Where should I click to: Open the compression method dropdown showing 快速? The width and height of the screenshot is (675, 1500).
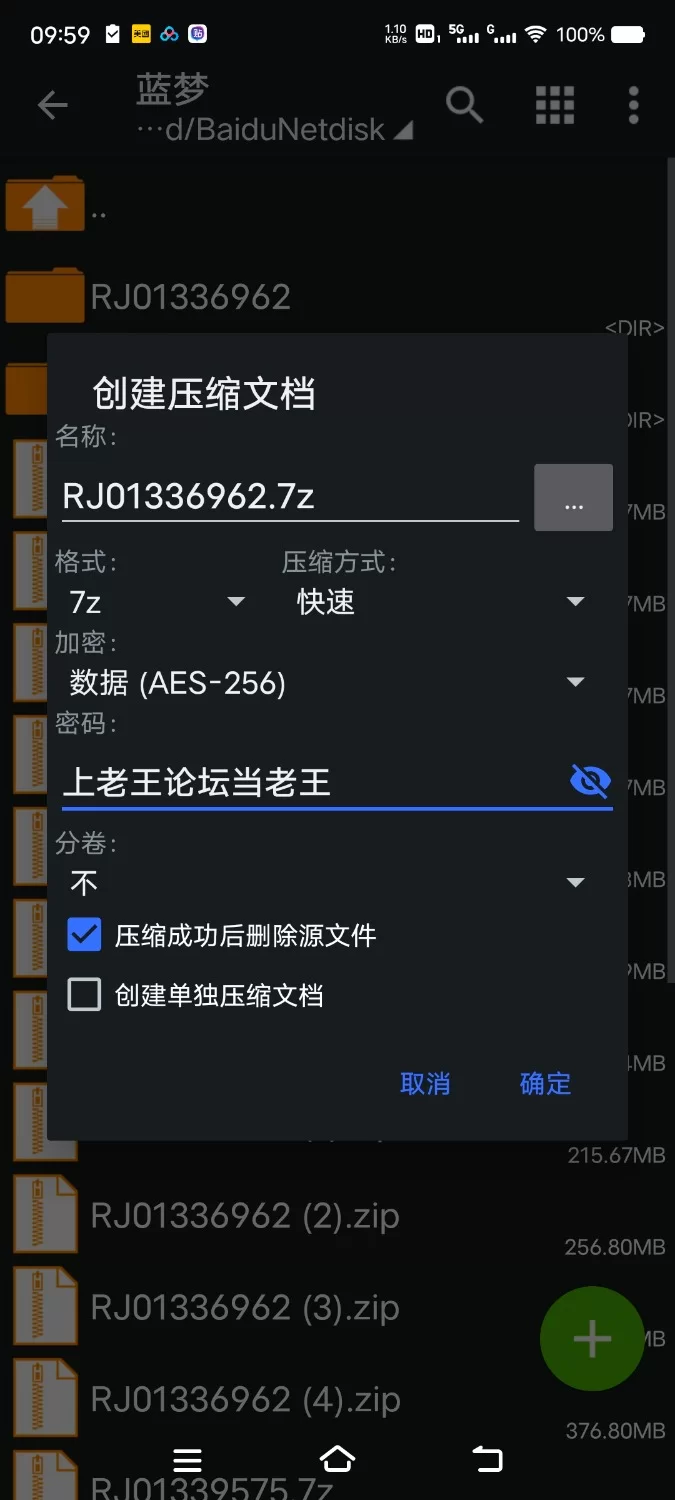(438, 601)
